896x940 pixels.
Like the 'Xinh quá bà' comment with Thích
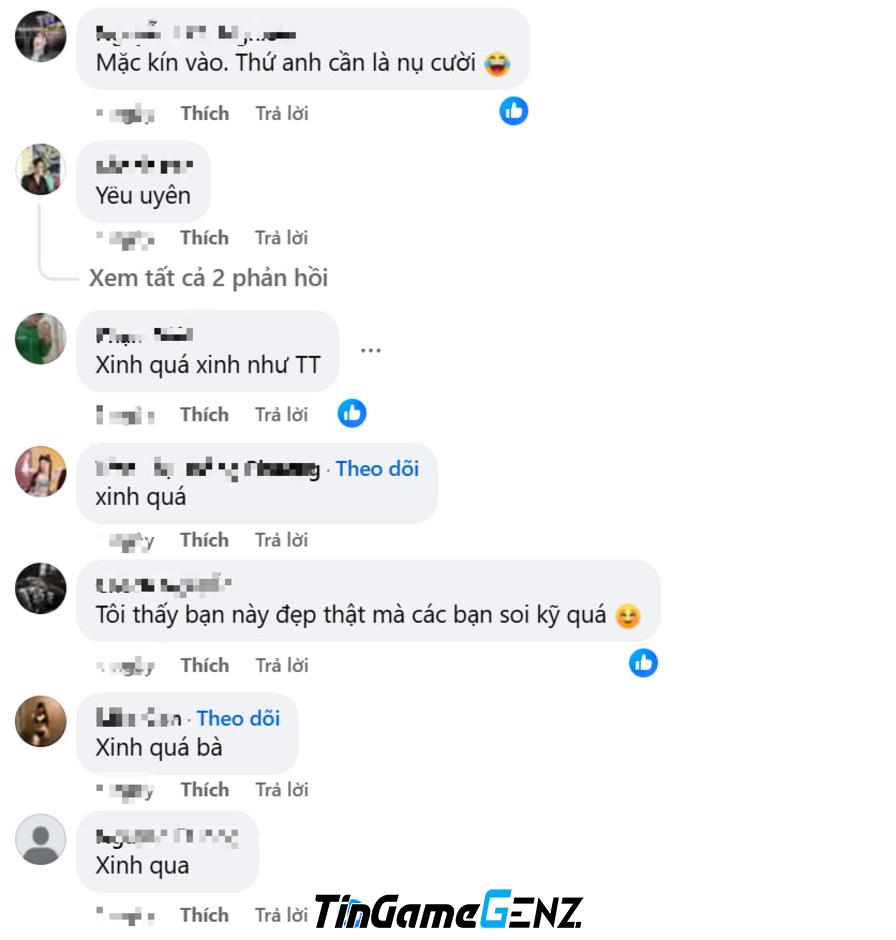pyautogui.click(x=205, y=790)
